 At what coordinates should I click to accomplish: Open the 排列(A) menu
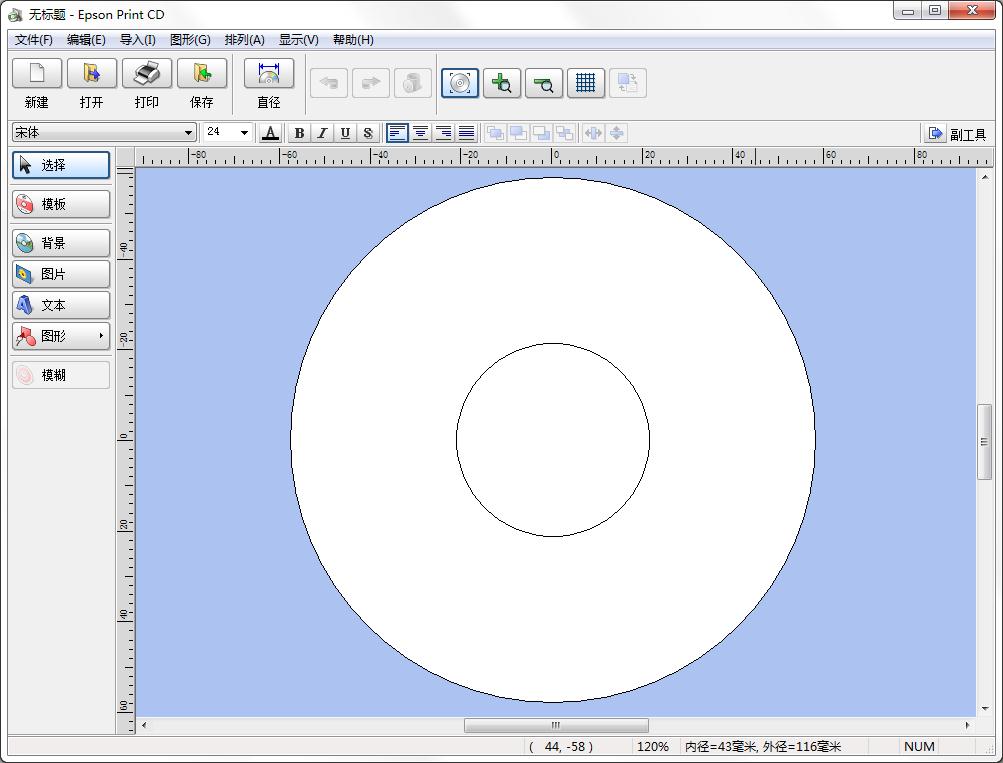pos(244,40)
